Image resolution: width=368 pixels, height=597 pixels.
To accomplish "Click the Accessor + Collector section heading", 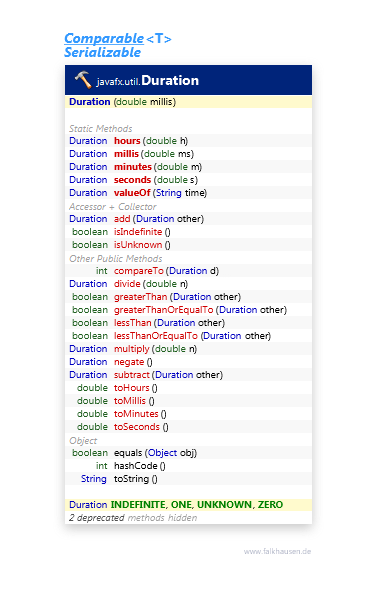I will click(x=113, y=206).
